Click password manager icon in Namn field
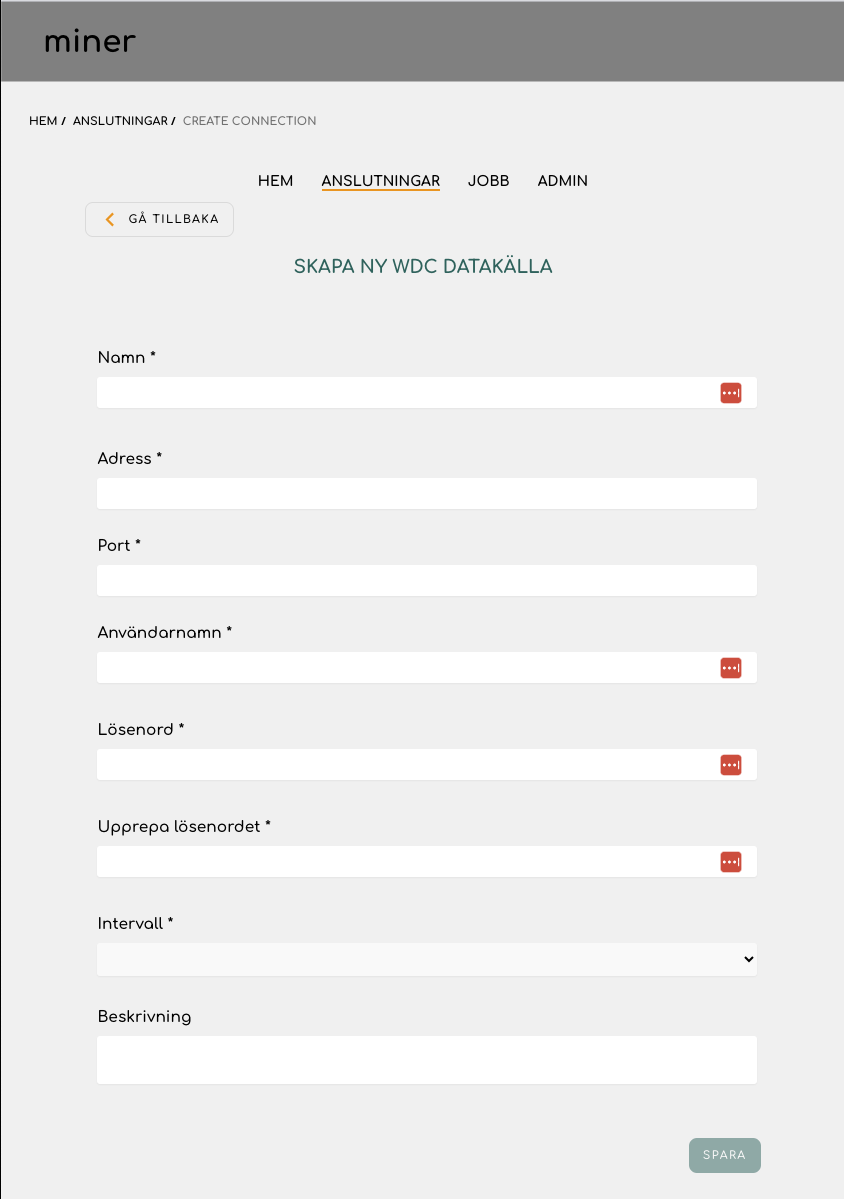This screenshot has height=1199, width=844. (731, 393)
